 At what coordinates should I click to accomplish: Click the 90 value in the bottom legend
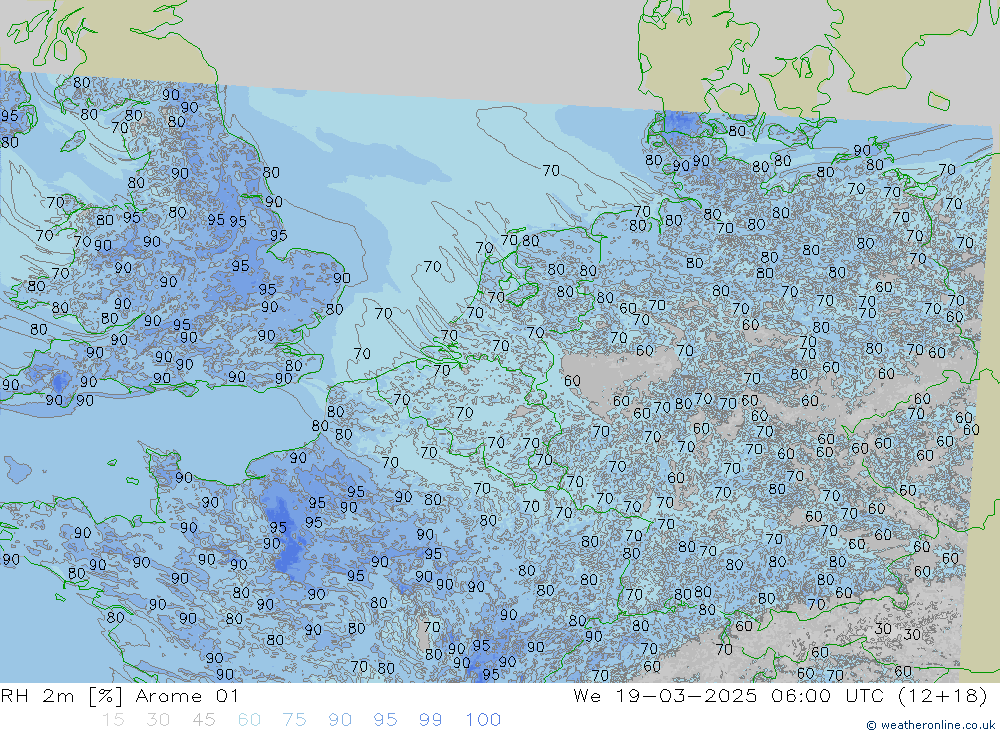coord(340,720)
